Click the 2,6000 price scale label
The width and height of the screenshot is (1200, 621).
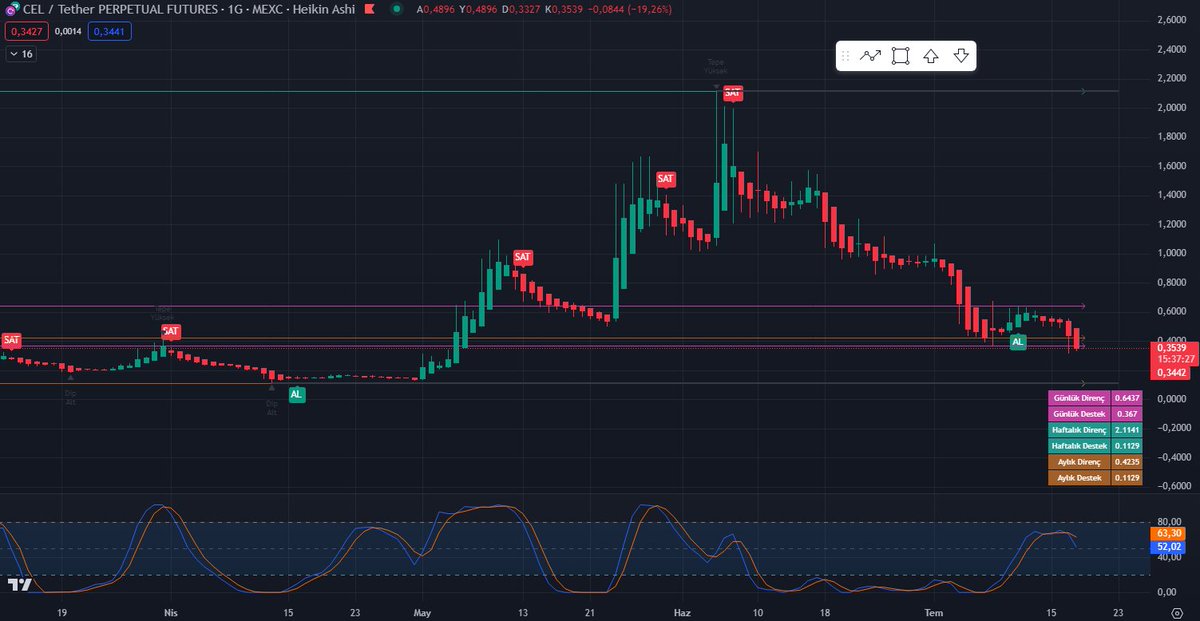pos(1171,20)
